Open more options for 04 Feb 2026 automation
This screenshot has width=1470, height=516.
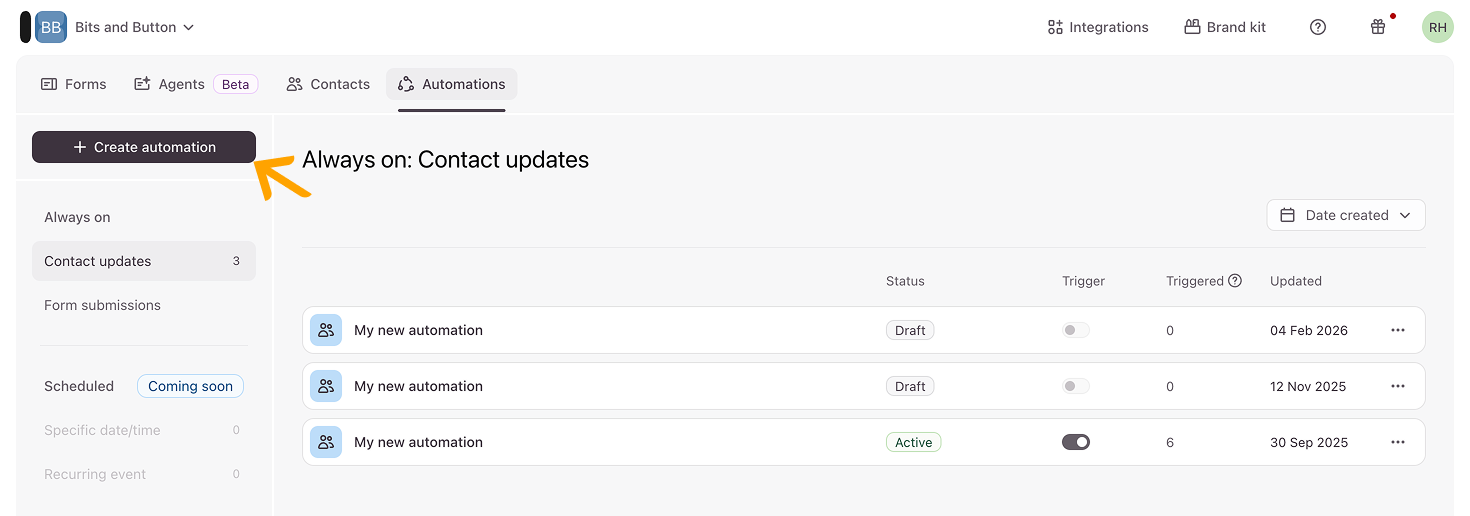pos(1398,330)
